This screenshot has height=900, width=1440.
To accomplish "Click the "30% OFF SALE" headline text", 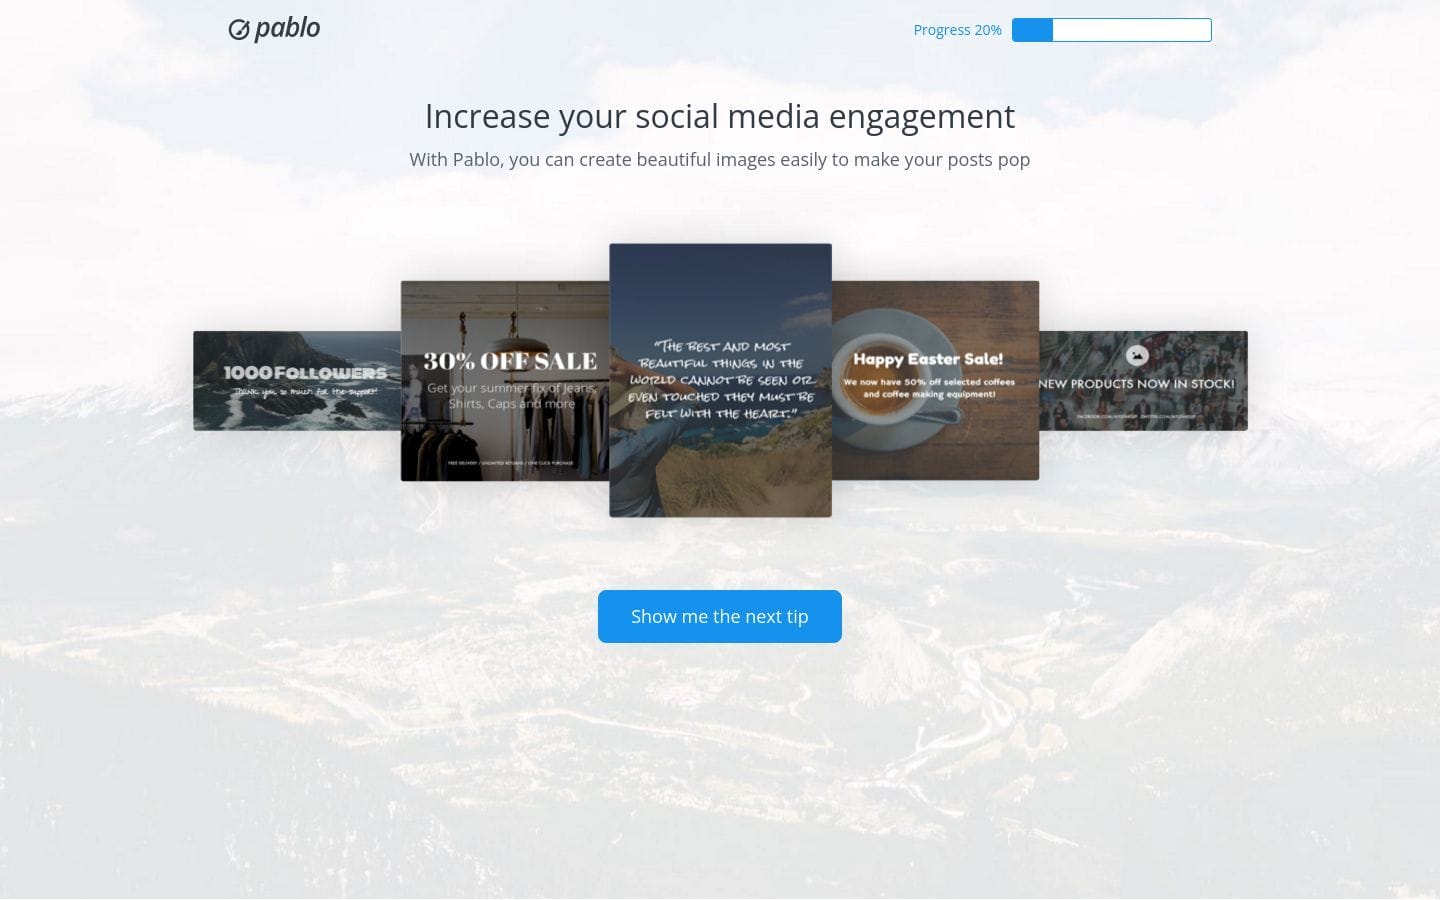I will (x=510, y=361).
